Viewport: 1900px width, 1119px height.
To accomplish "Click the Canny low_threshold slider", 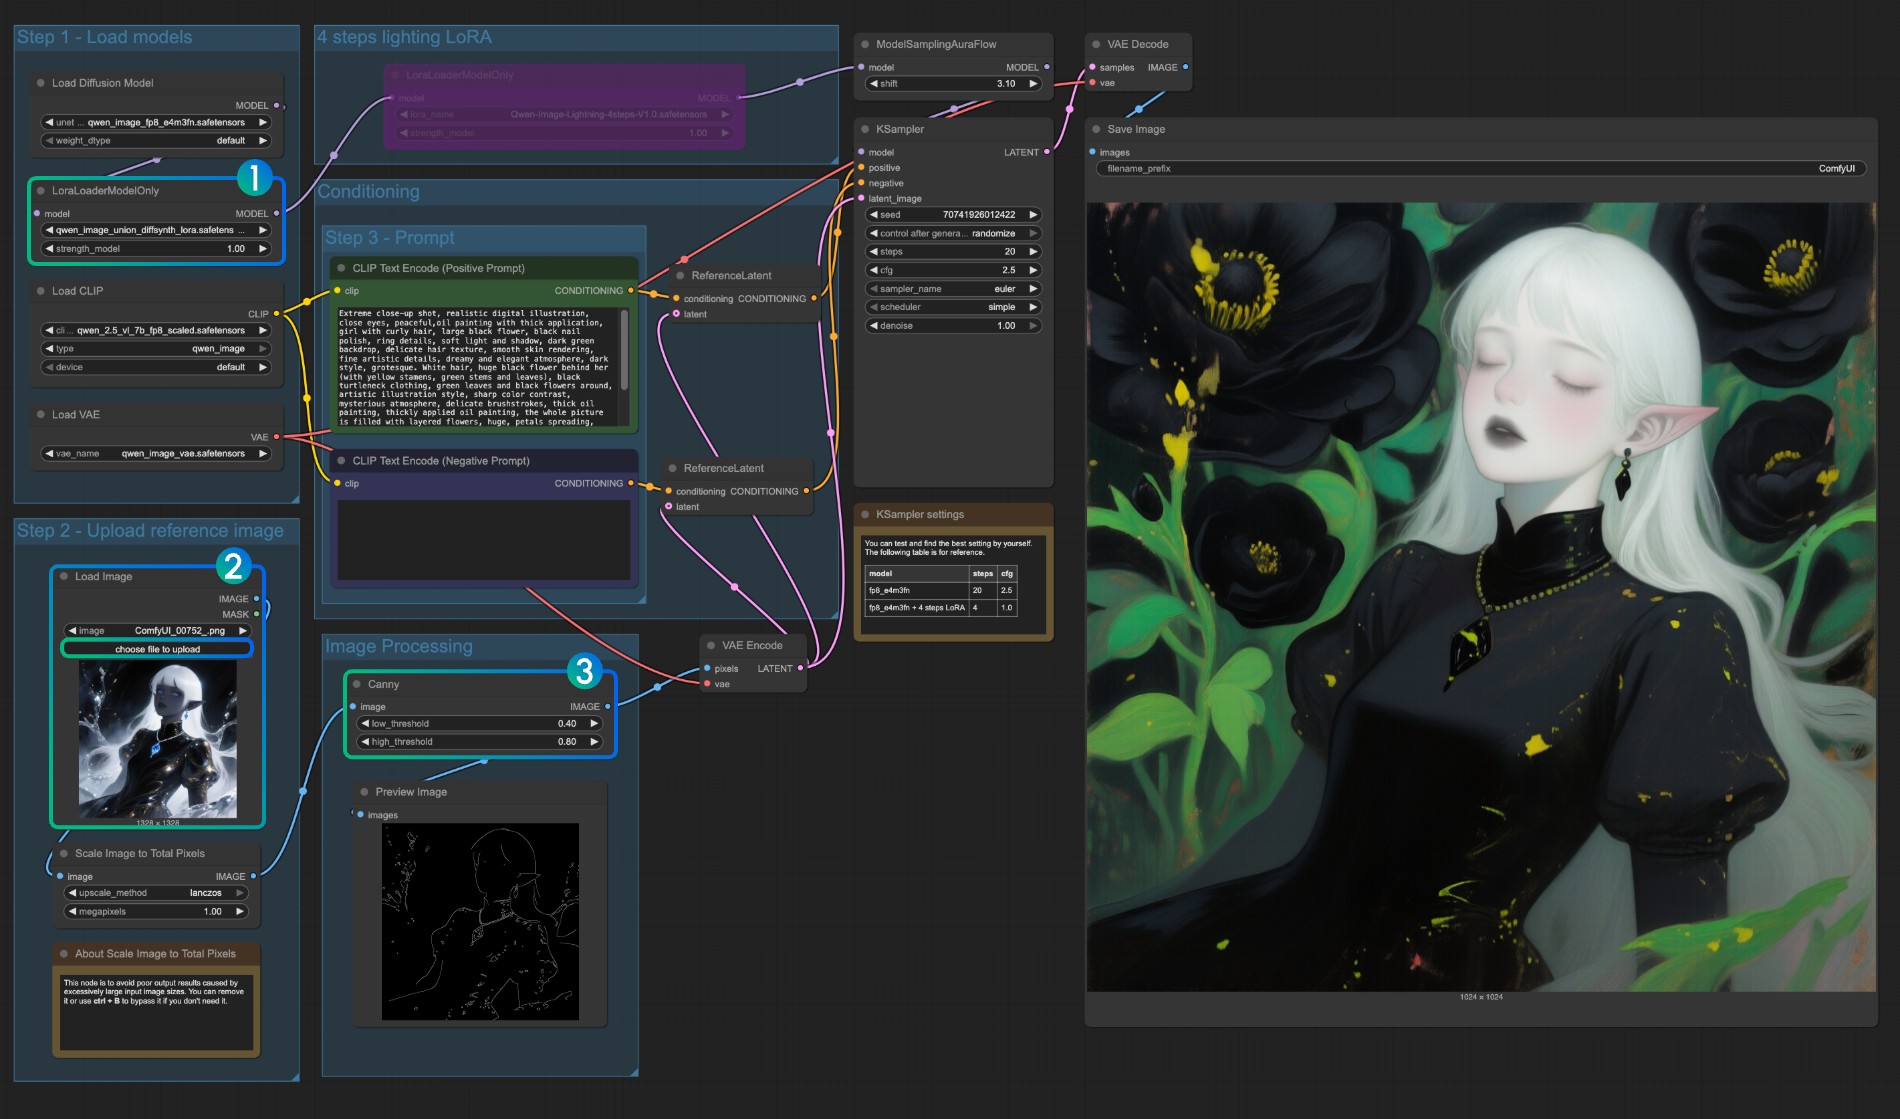I will 480,724.
